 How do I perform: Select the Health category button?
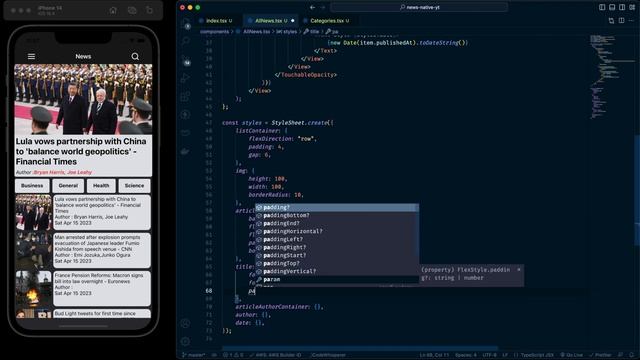pyautogui.click(x=101, y=186)
